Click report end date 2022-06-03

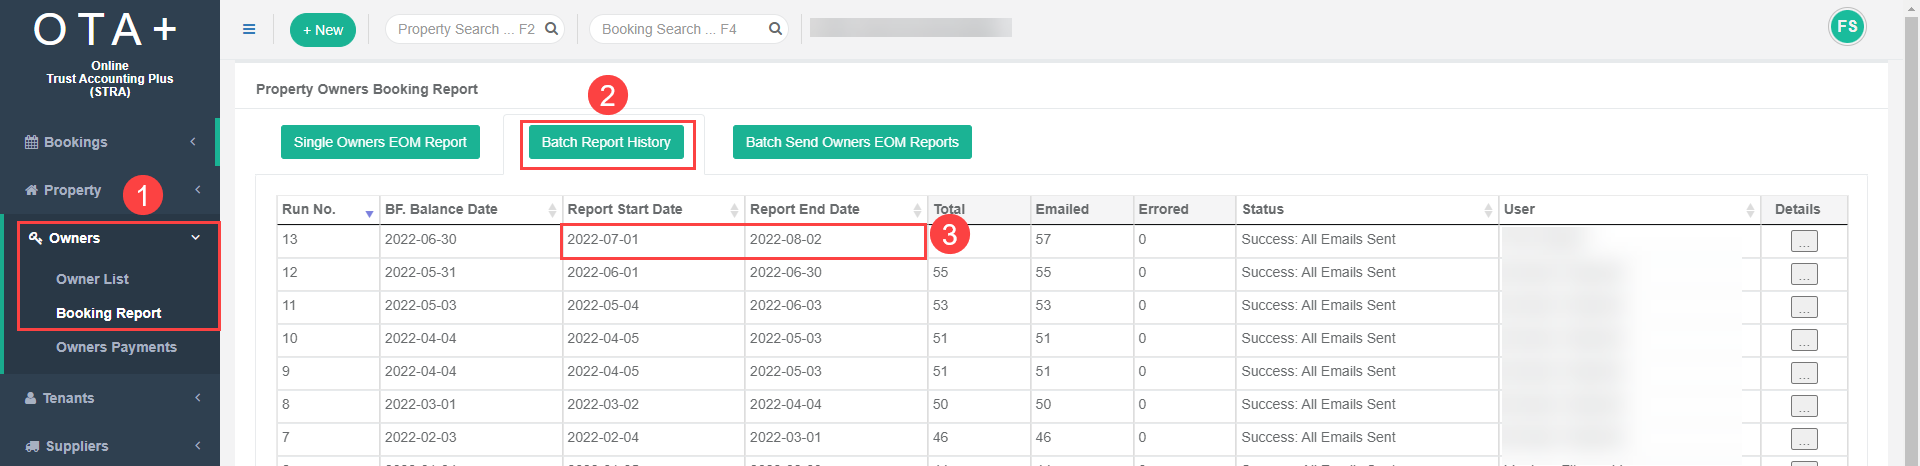tap(786, 305)
